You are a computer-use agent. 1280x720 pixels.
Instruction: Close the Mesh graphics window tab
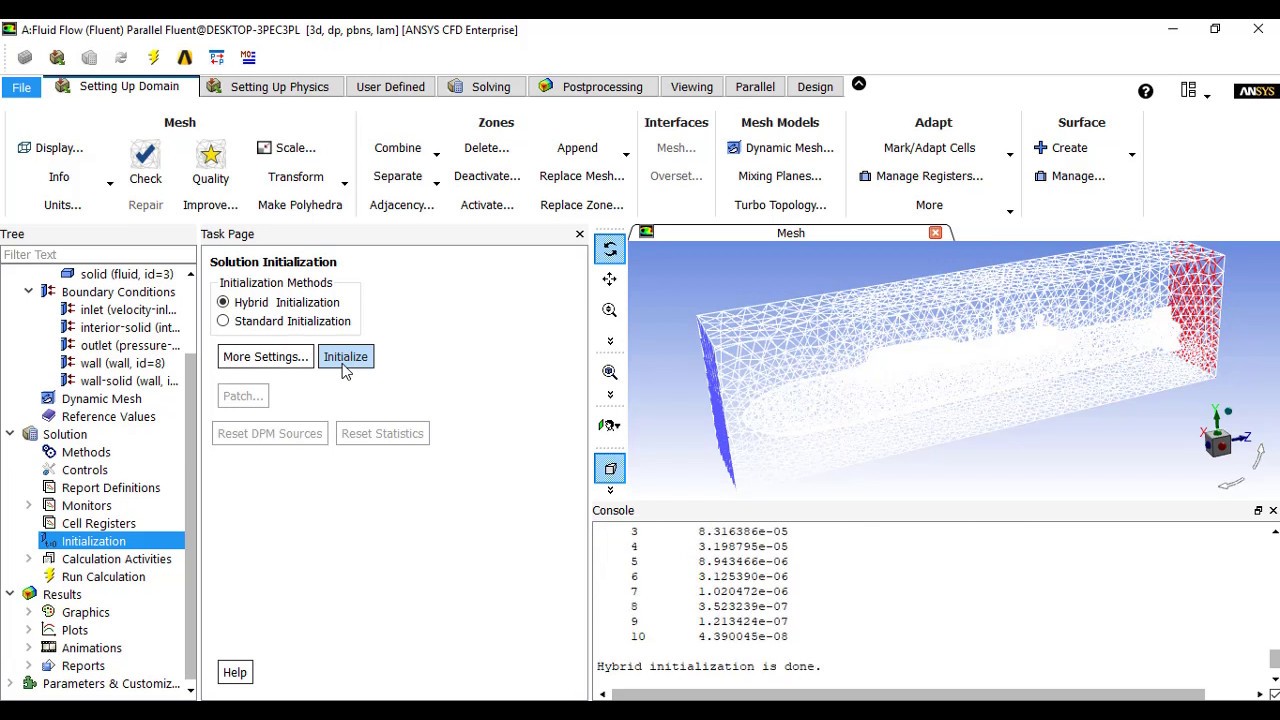click(935, 233)
